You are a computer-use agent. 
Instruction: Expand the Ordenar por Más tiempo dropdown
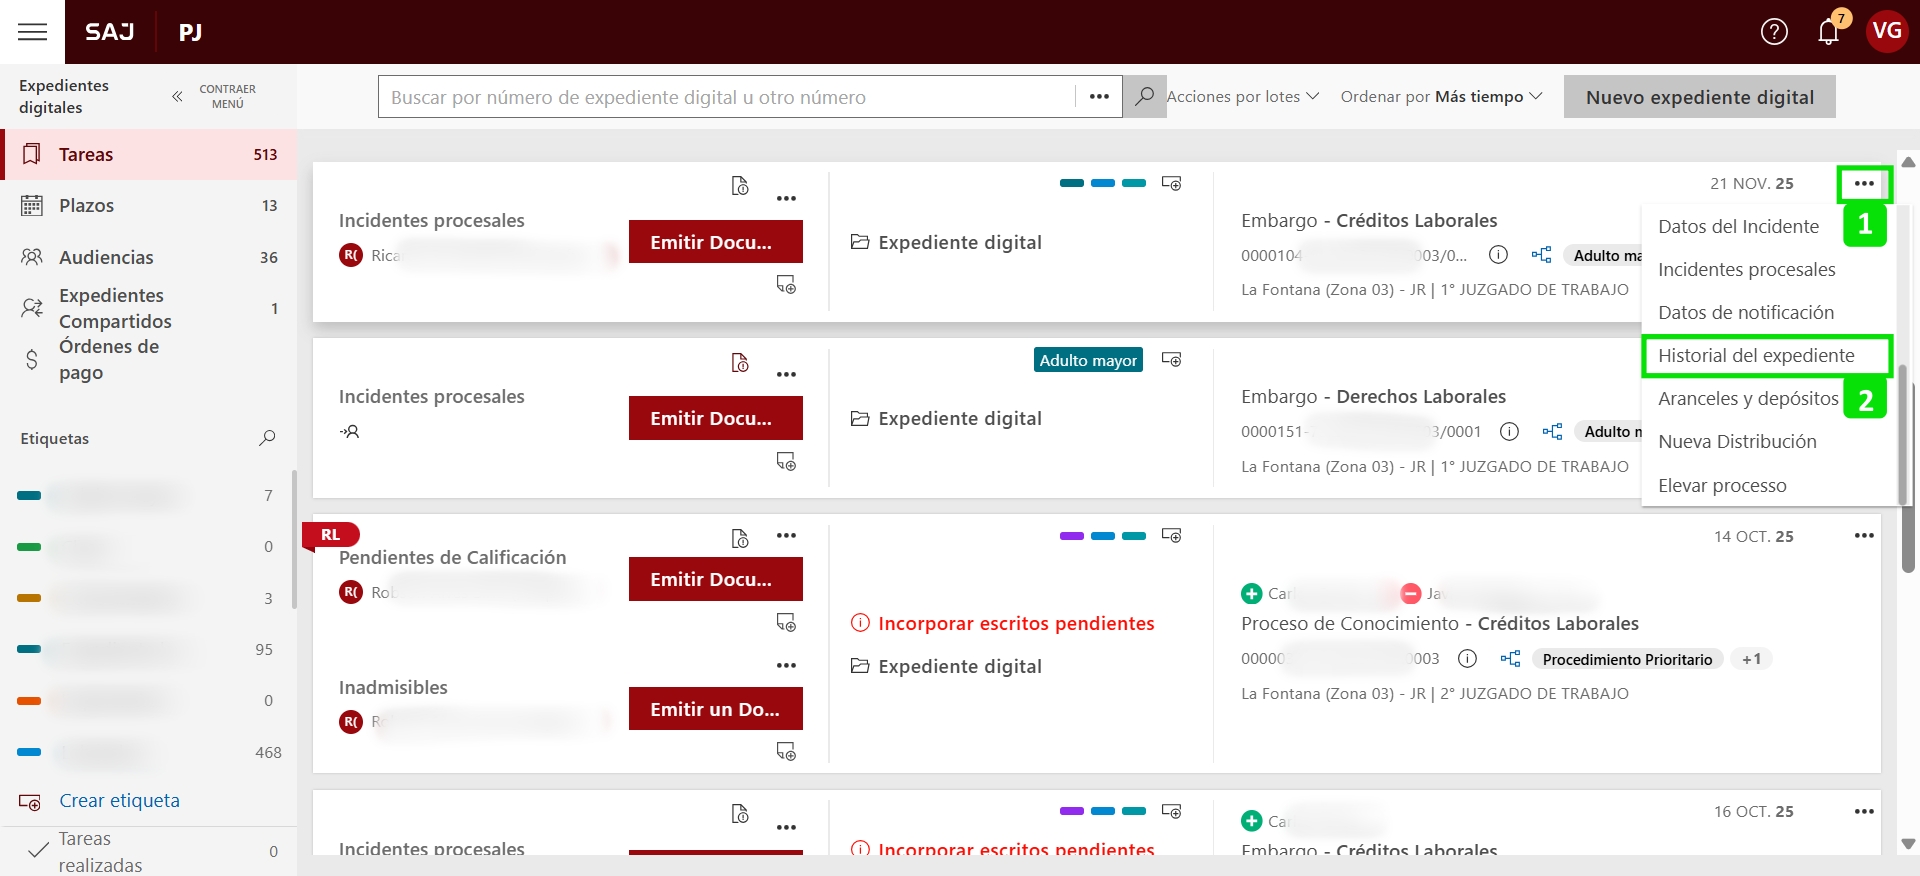pos(1441,97)
